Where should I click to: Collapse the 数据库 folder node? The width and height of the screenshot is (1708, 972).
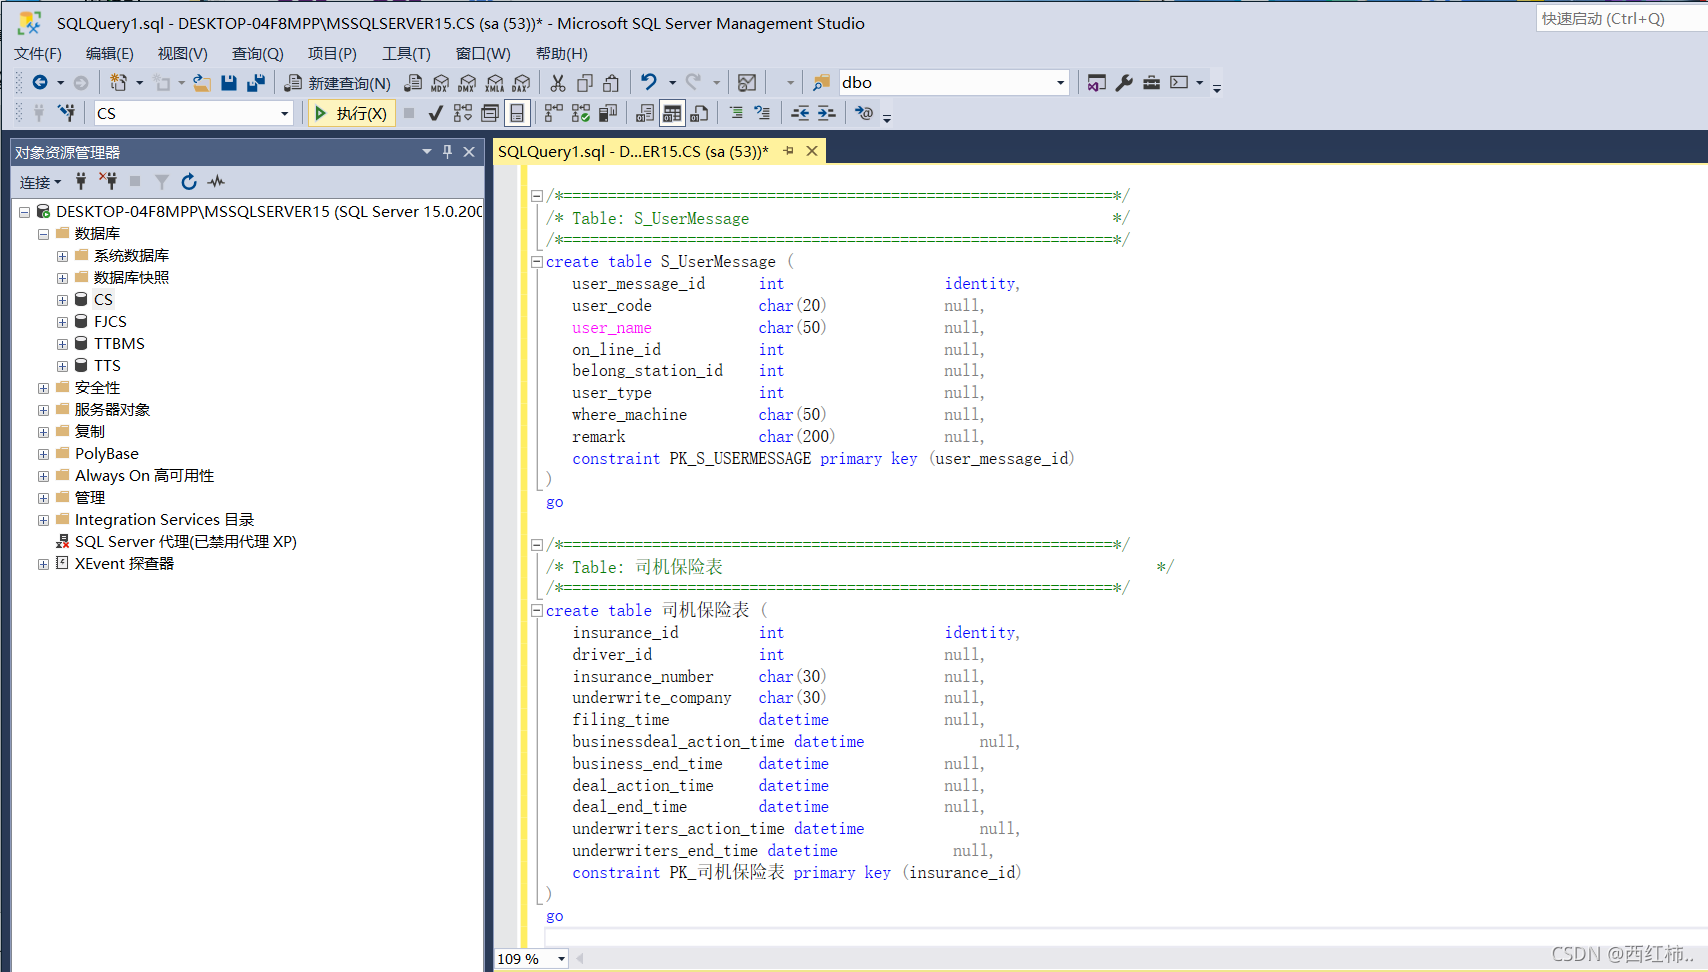[x=43, y=233]
